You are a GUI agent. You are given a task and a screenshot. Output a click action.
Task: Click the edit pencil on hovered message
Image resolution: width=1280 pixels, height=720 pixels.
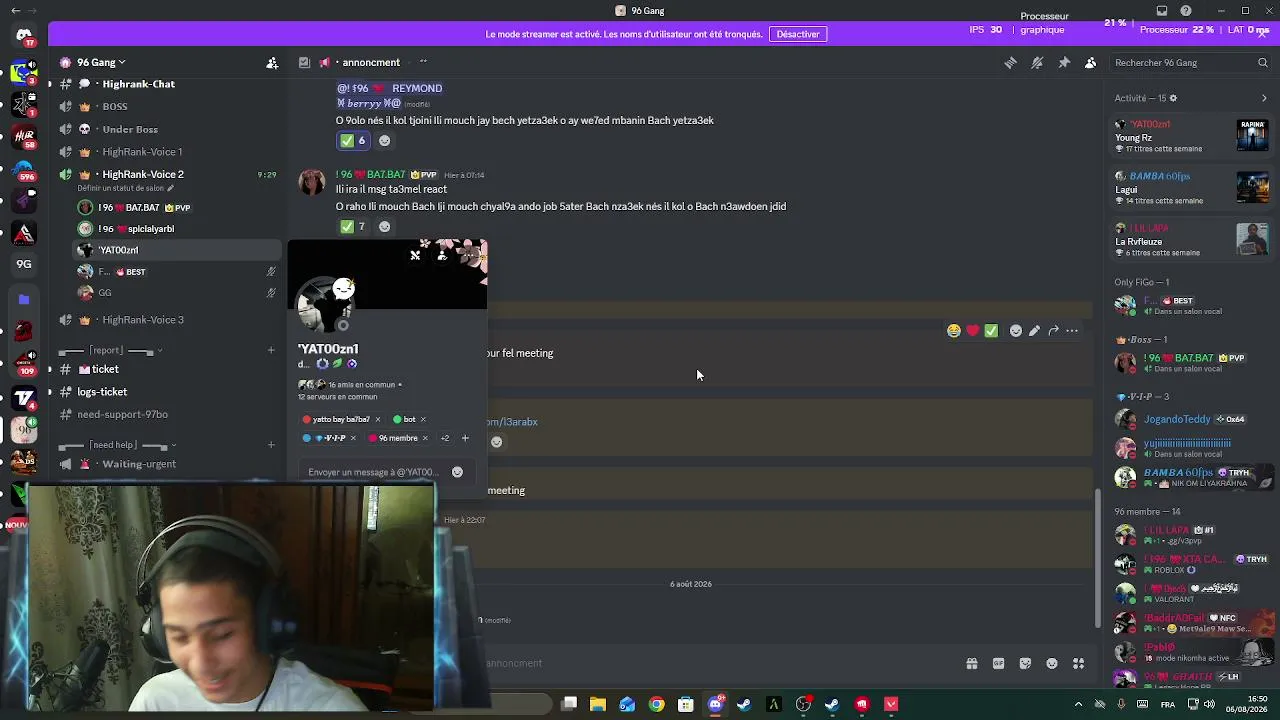[1034, 331]
